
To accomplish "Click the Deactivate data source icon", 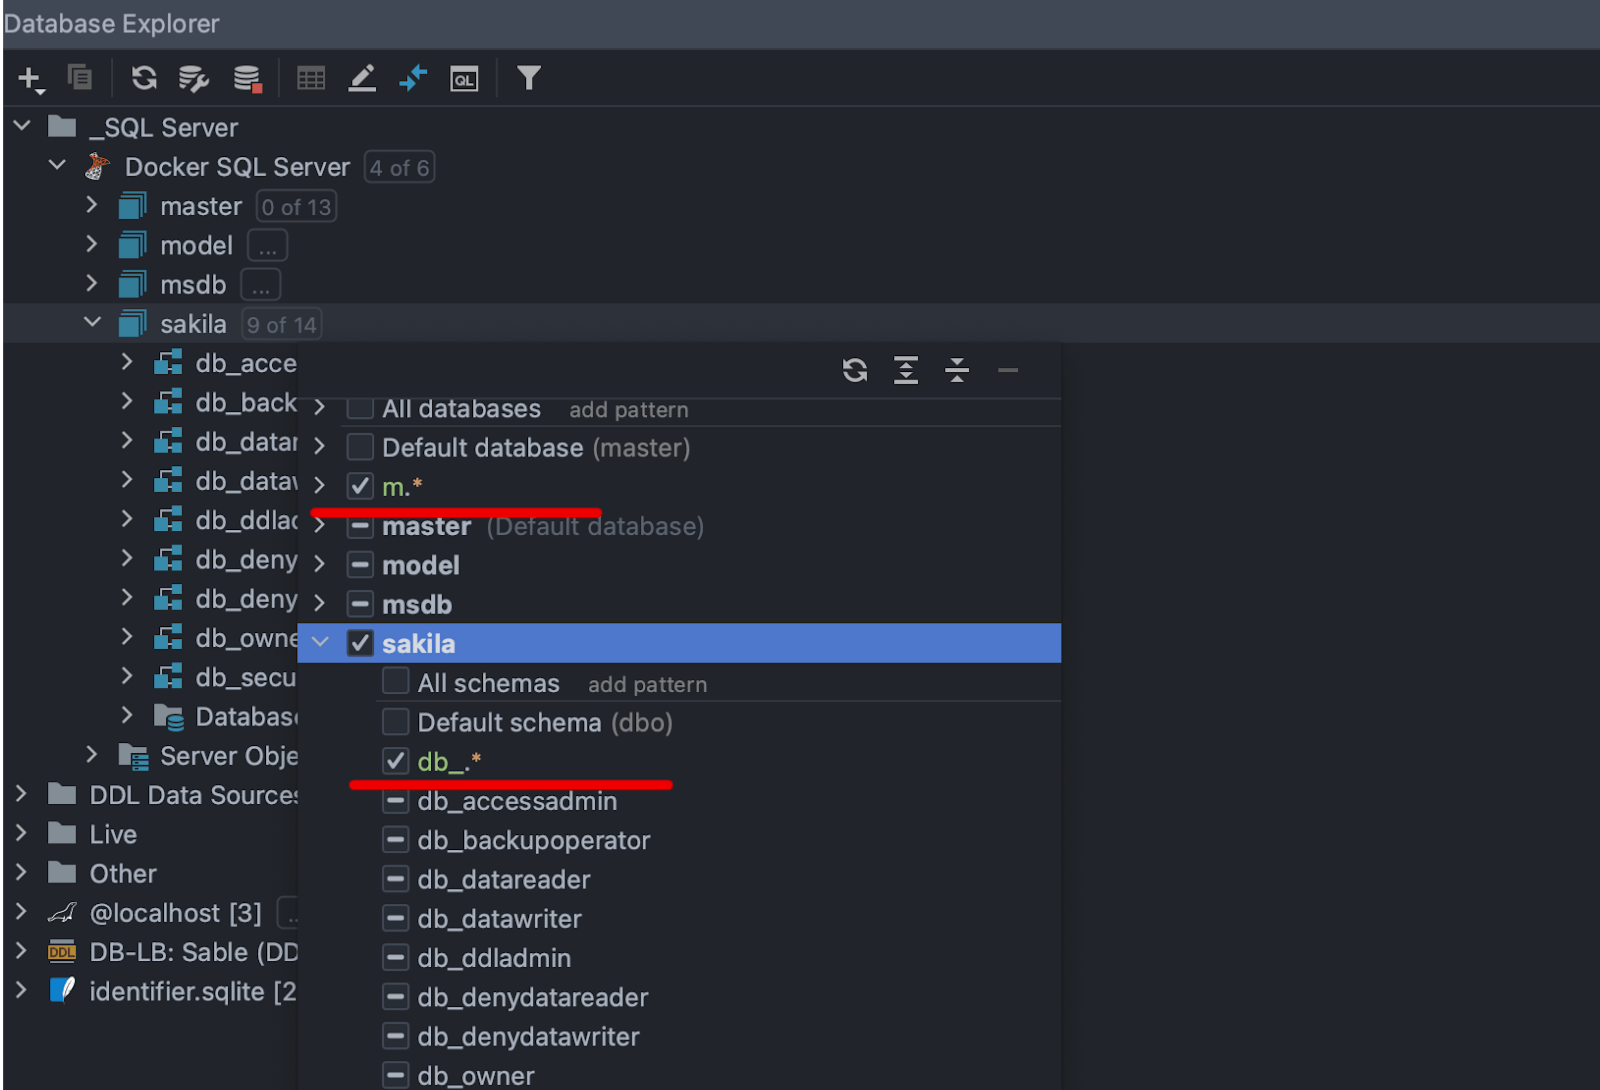I will (x=247, y=78).
